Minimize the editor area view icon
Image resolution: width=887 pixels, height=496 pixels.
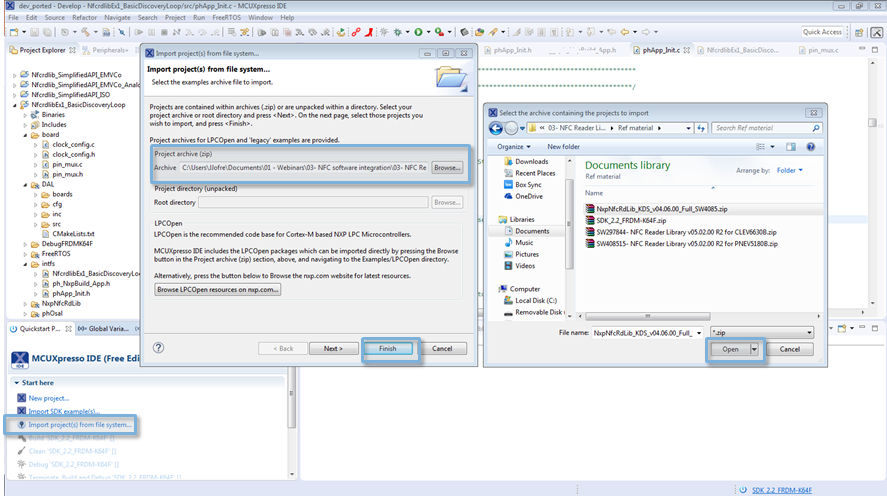[862, 50]
